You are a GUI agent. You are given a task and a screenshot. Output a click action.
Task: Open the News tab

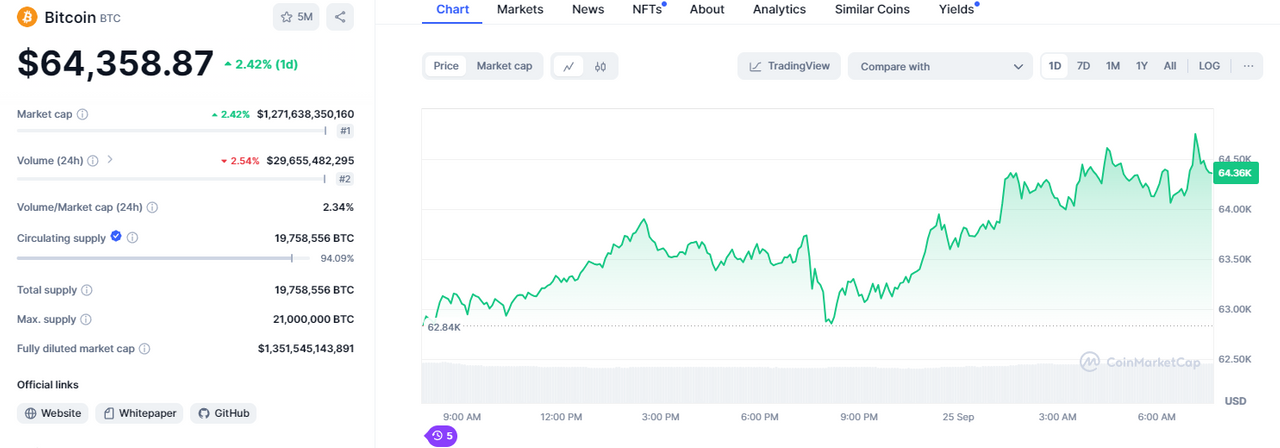tap(588, 9)
